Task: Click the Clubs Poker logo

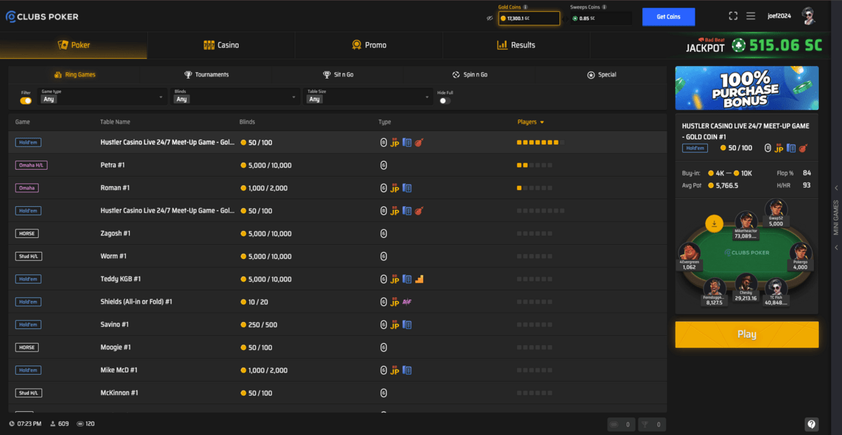Action: (x=42, y=17)
